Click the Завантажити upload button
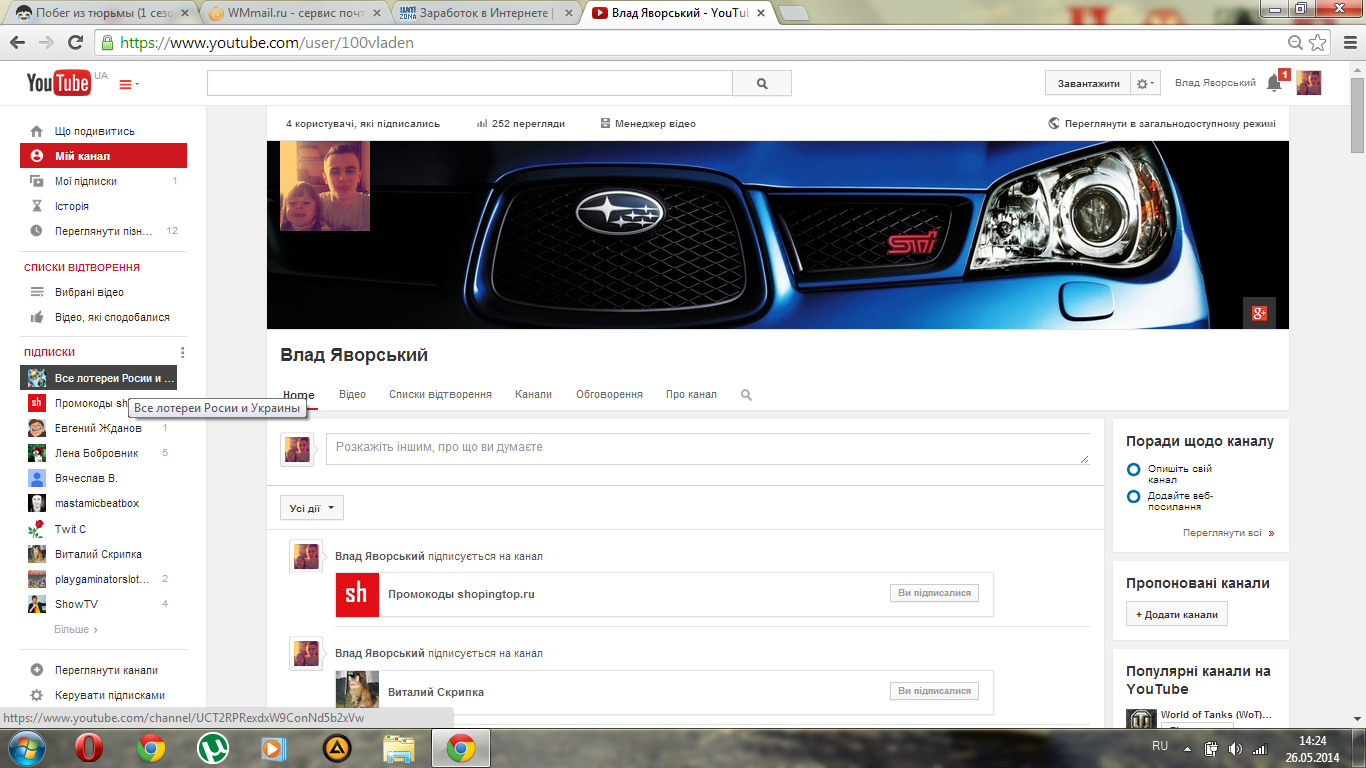This screenshot has height=768, width=1366. point(1088,84)
